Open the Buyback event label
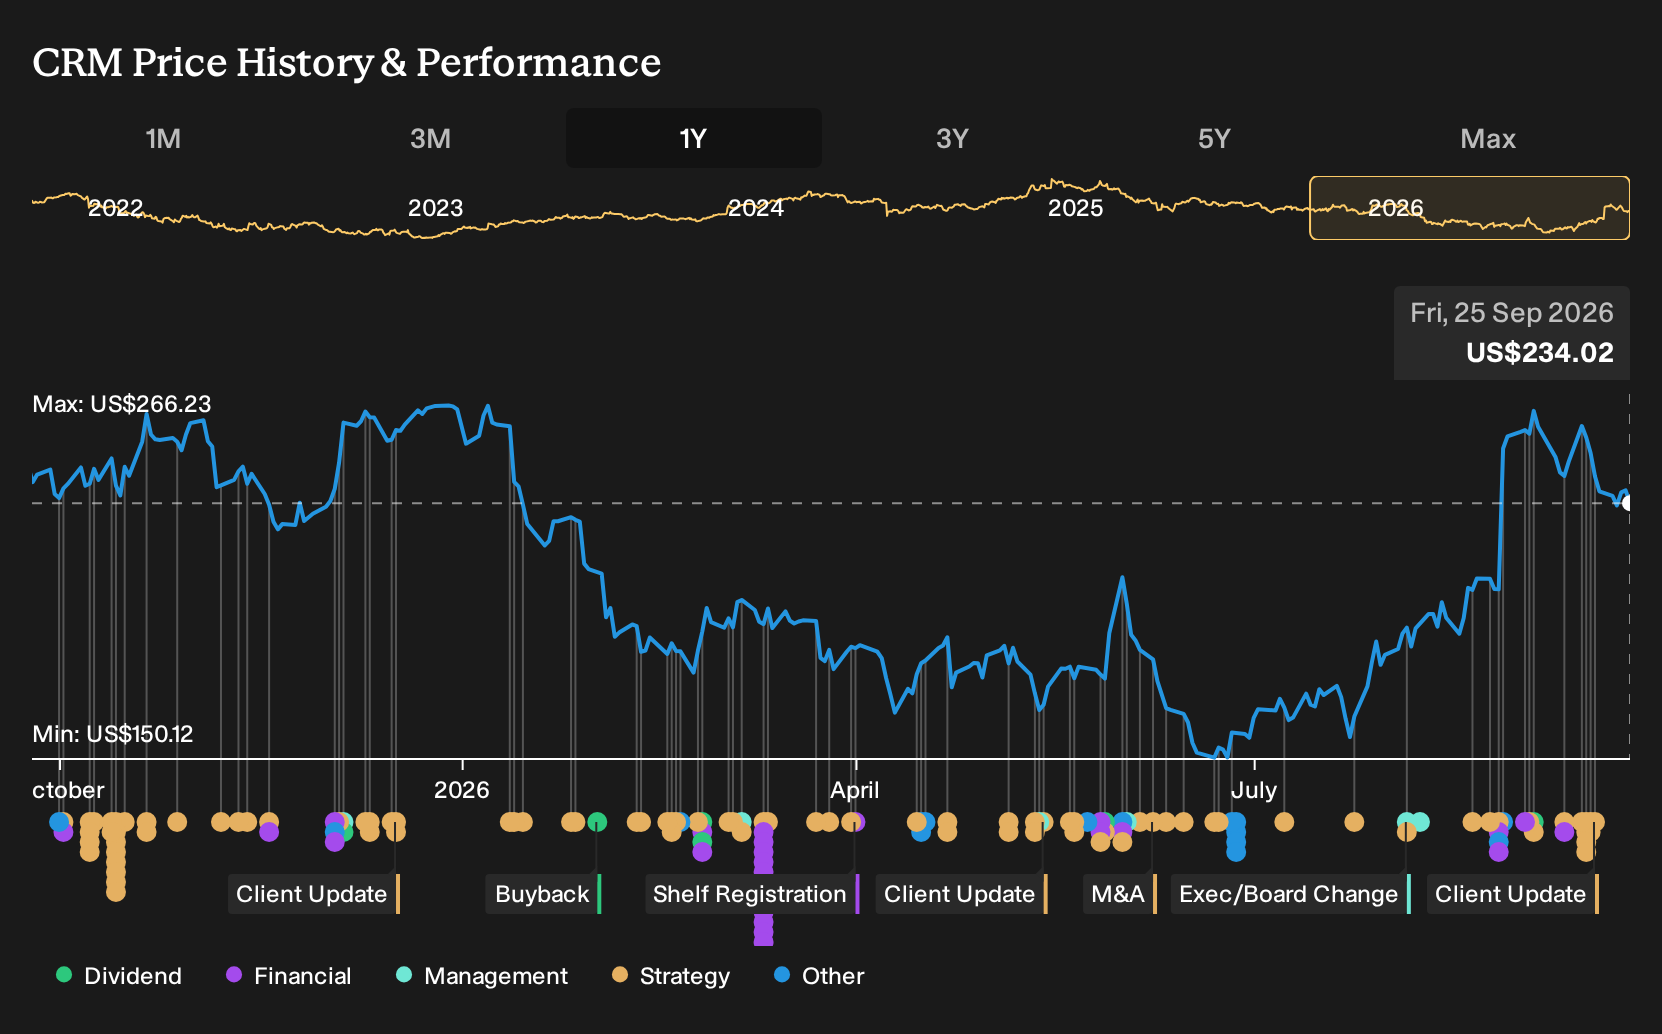 coord(543,894)
